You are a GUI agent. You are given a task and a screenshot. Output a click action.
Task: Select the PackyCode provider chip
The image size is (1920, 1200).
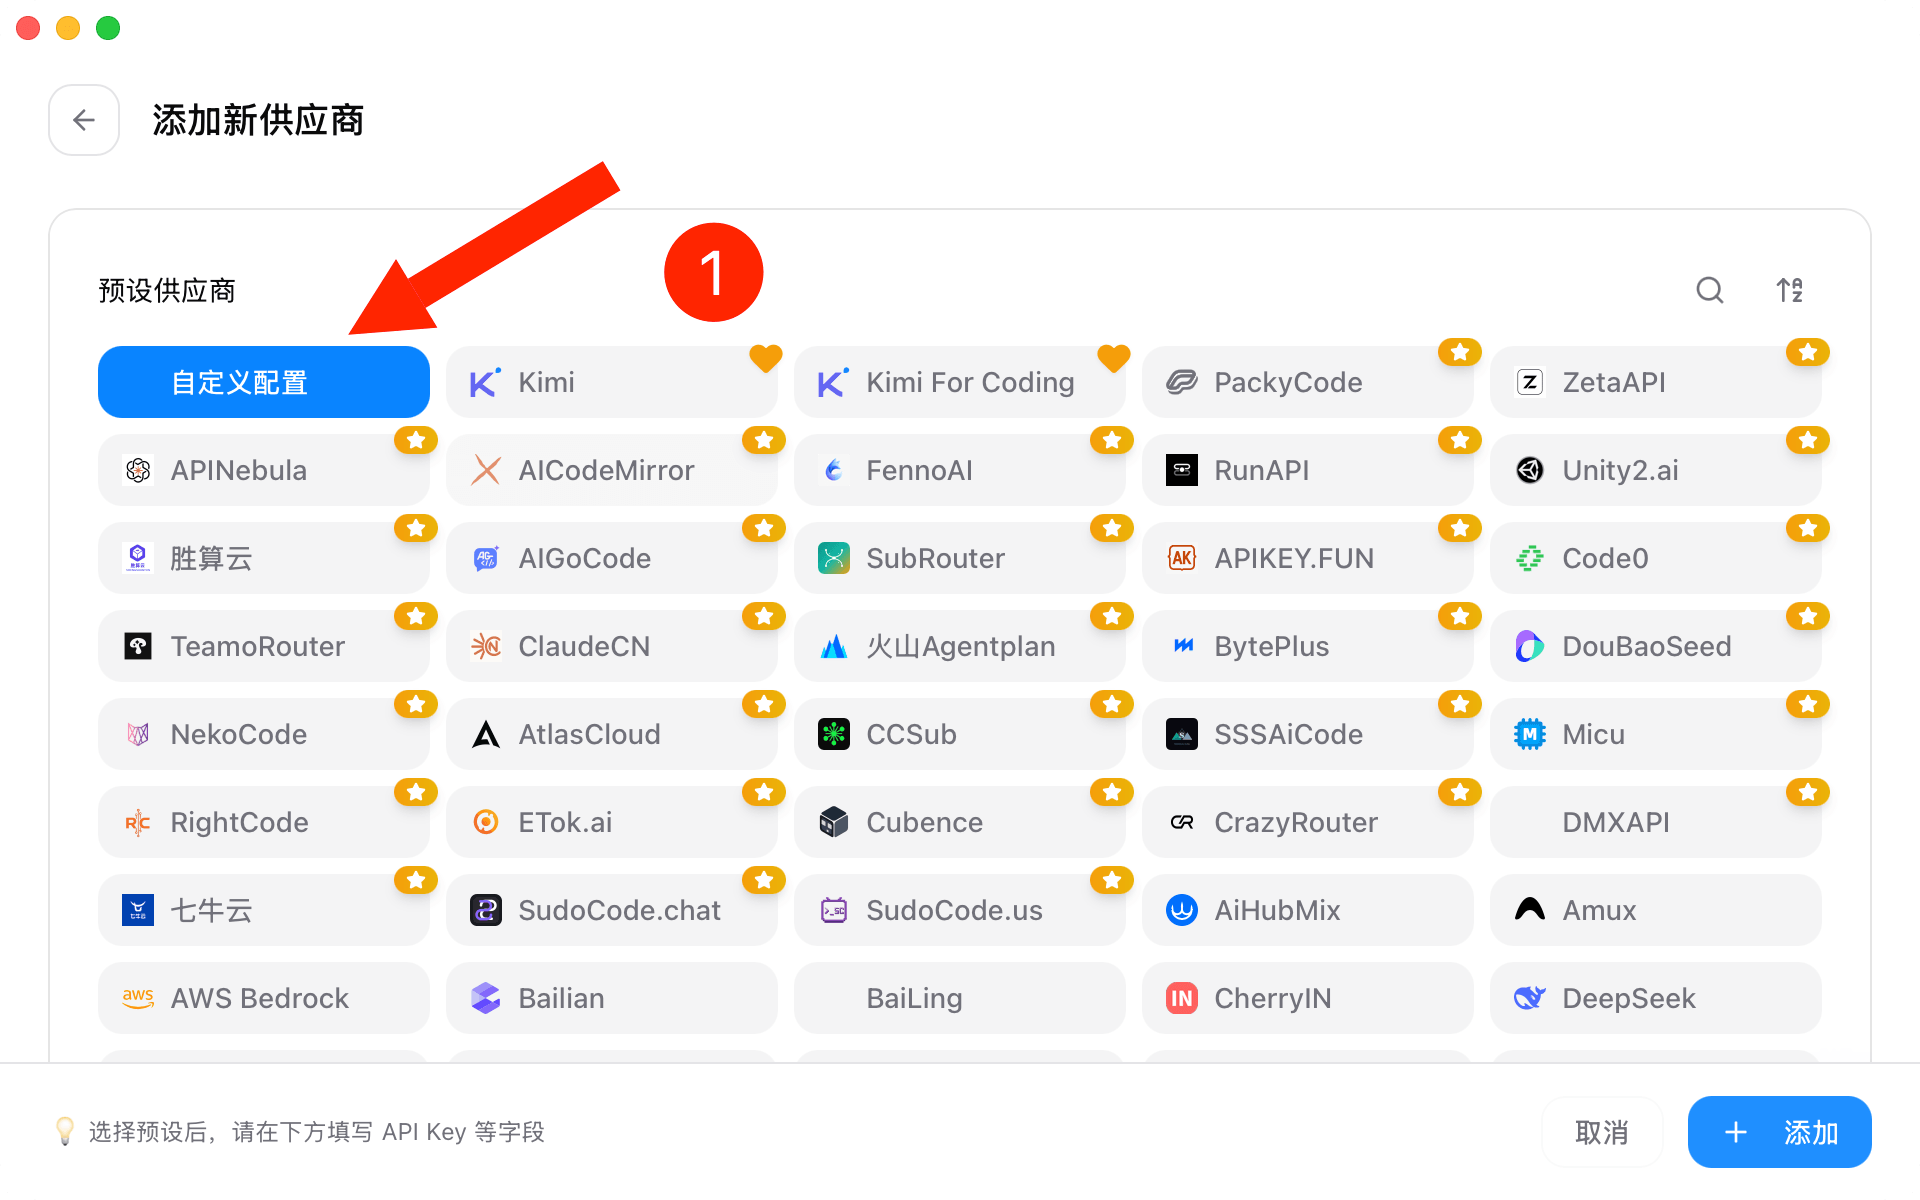click(x=1307, y=382)
